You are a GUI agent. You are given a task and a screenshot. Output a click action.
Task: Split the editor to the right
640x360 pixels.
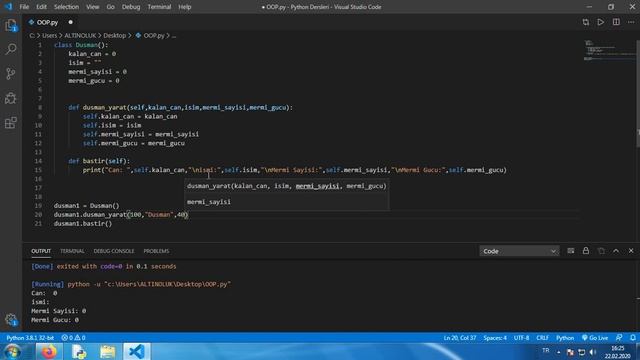(x=616, y=22)
